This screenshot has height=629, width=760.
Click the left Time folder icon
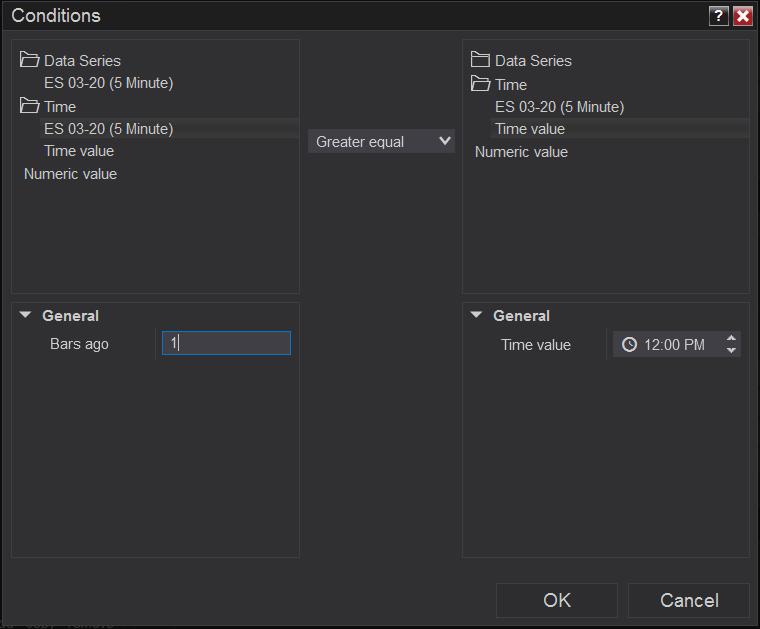(x=29, y=106)
